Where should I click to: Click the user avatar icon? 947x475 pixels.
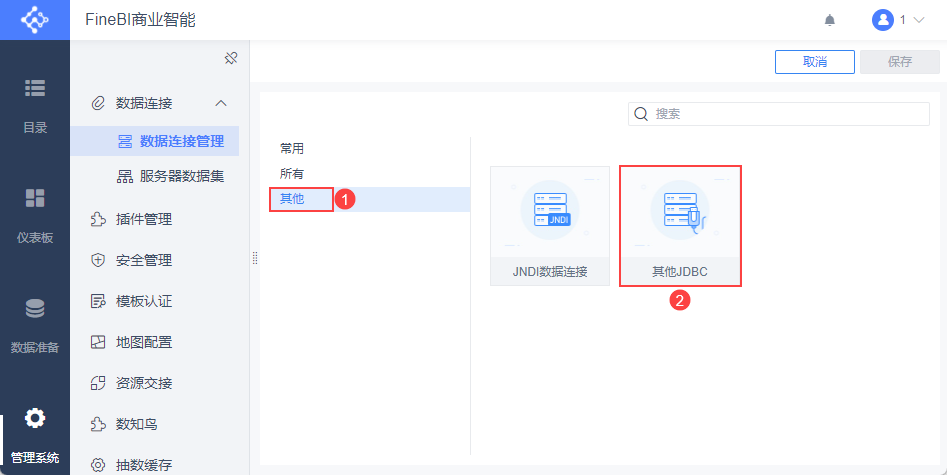point(882,20)
